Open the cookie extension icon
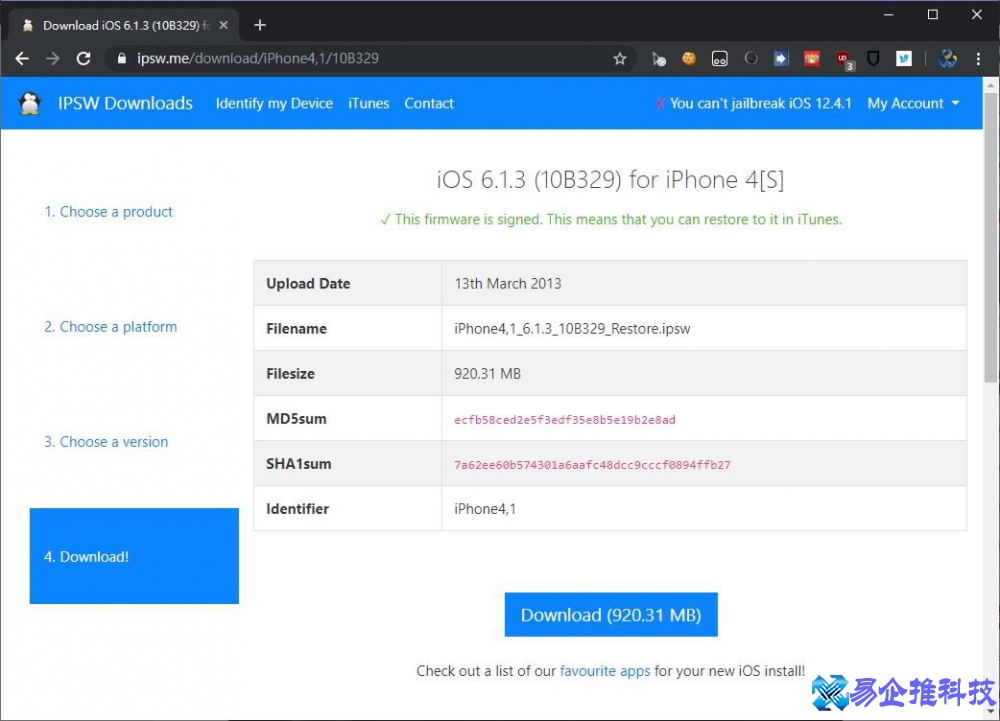The height and width of the screenshot is (721, 1000). pyautogui.click(x=689, y=59)
